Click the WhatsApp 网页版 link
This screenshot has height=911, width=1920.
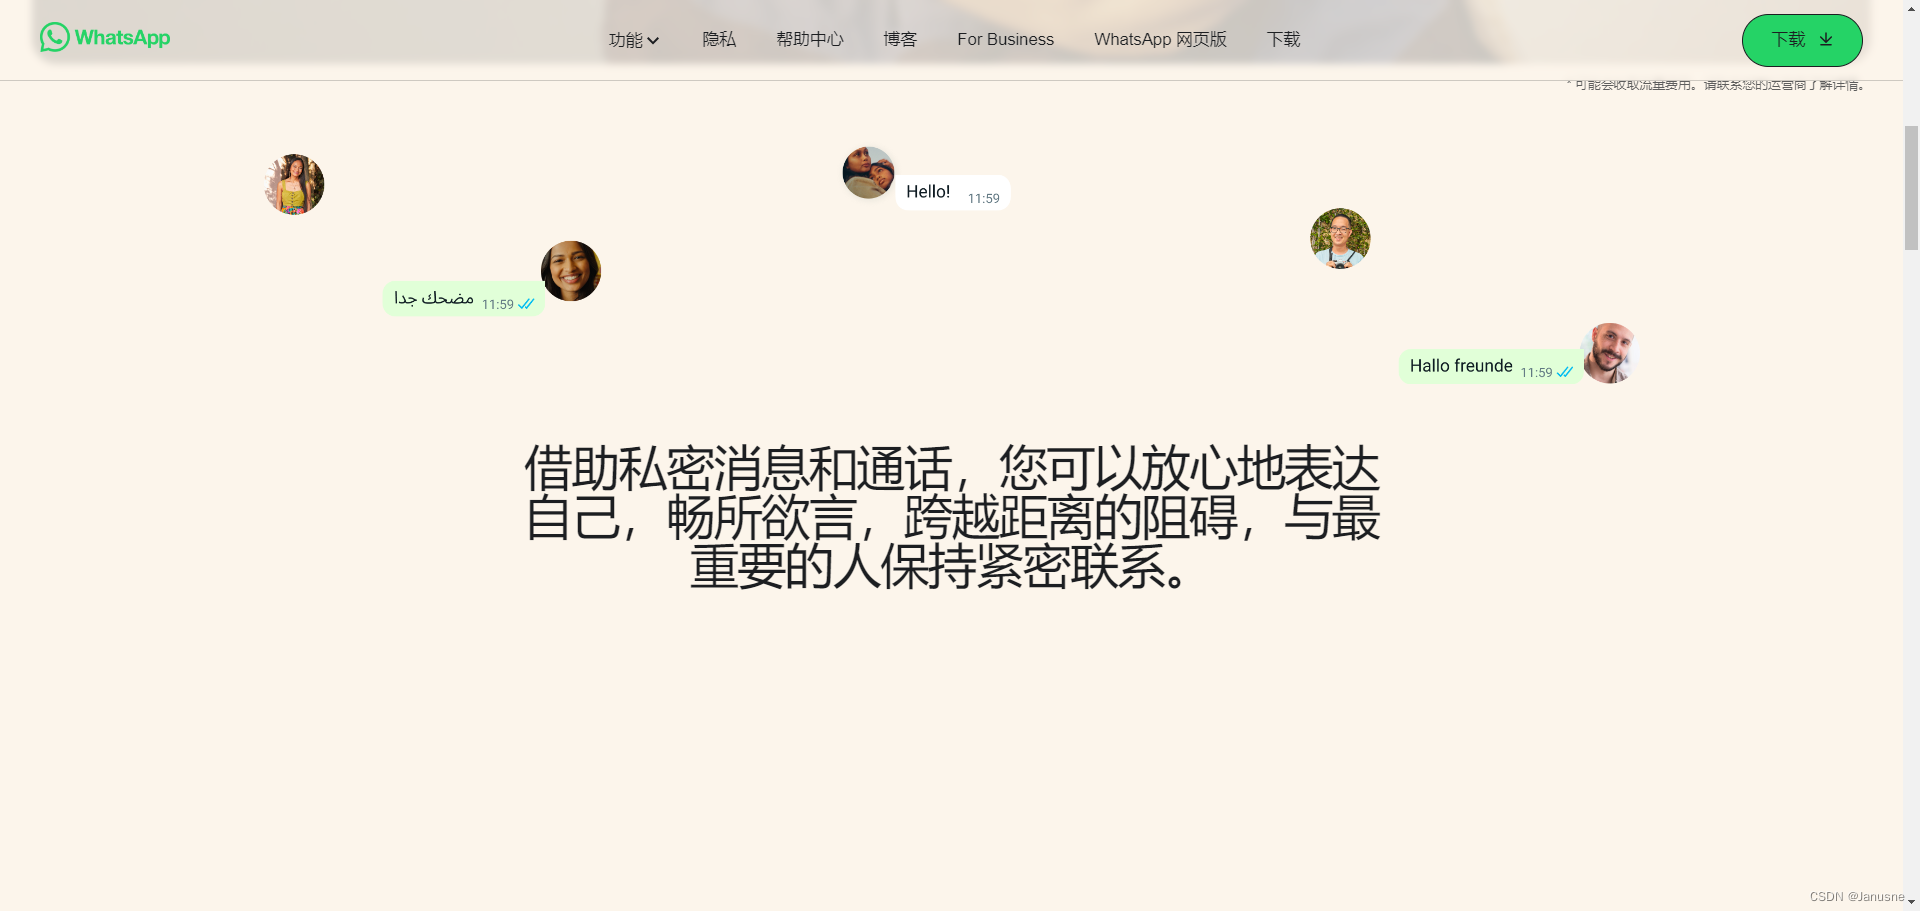[1159, 39]
